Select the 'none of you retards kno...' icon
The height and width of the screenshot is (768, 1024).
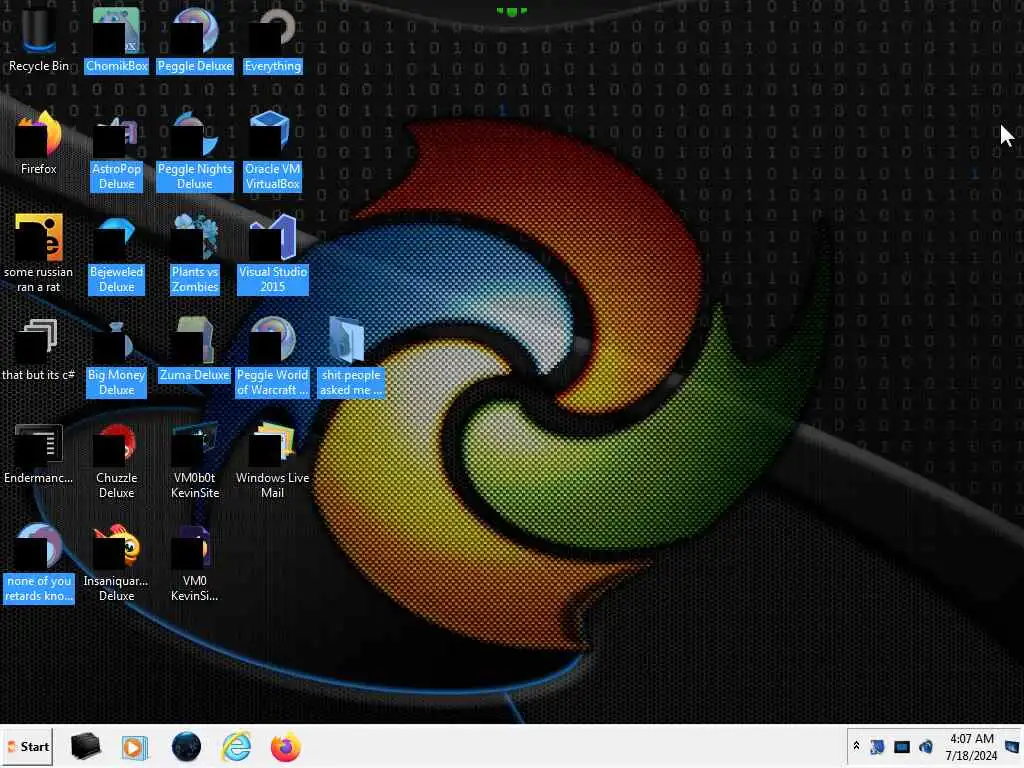point(39,563)
